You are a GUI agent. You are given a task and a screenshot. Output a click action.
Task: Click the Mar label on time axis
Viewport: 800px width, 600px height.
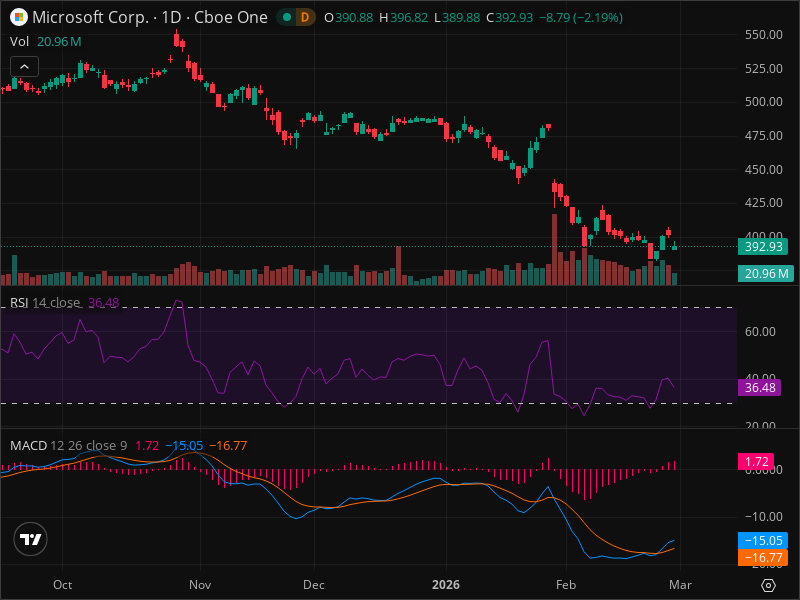680,585
